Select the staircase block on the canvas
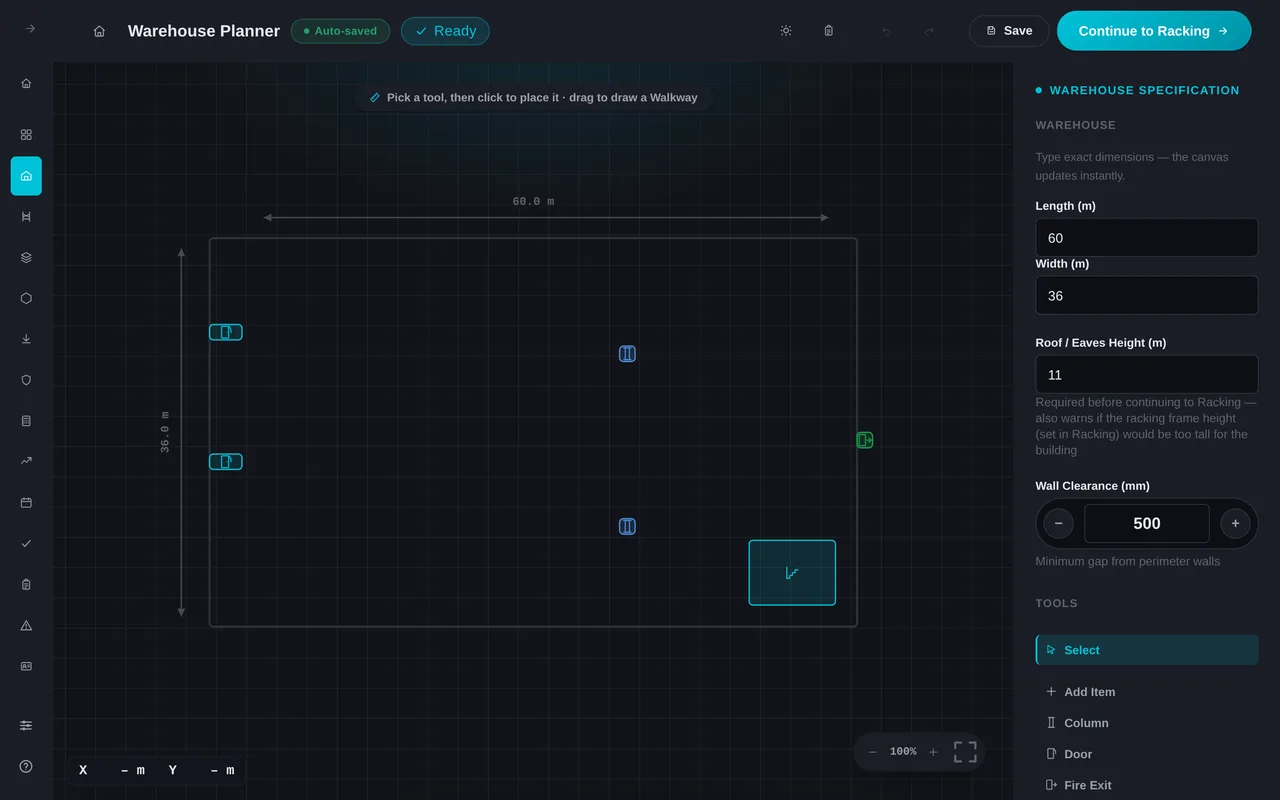This screenshot has height=800, width=1280. [792, 573]
